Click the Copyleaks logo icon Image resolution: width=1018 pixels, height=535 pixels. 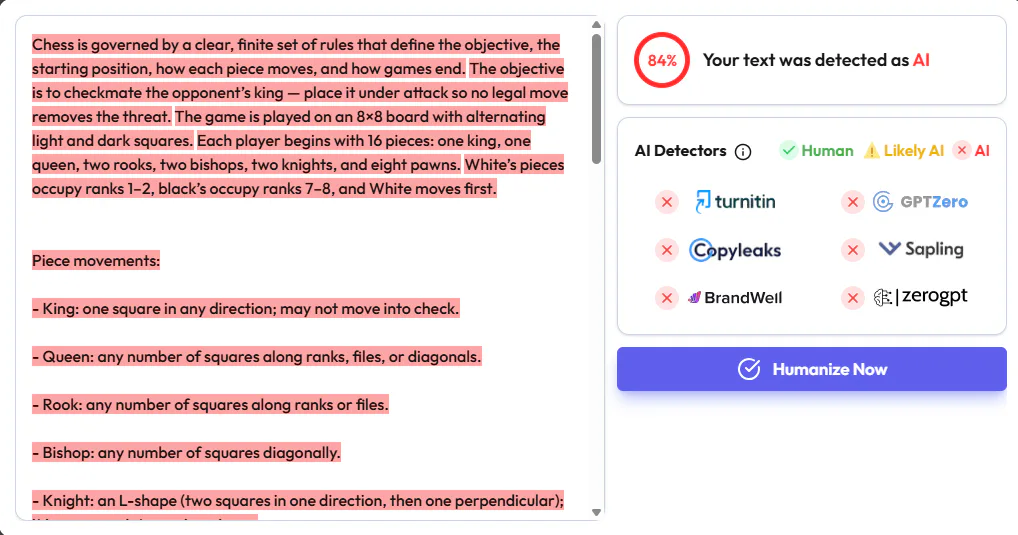point(701,250)
